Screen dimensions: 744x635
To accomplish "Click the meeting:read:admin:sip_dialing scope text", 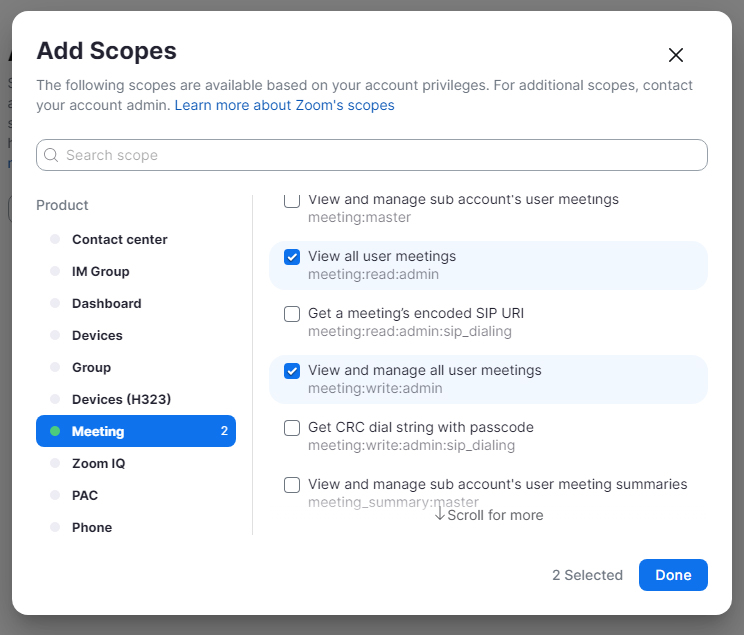I will 410,331.
